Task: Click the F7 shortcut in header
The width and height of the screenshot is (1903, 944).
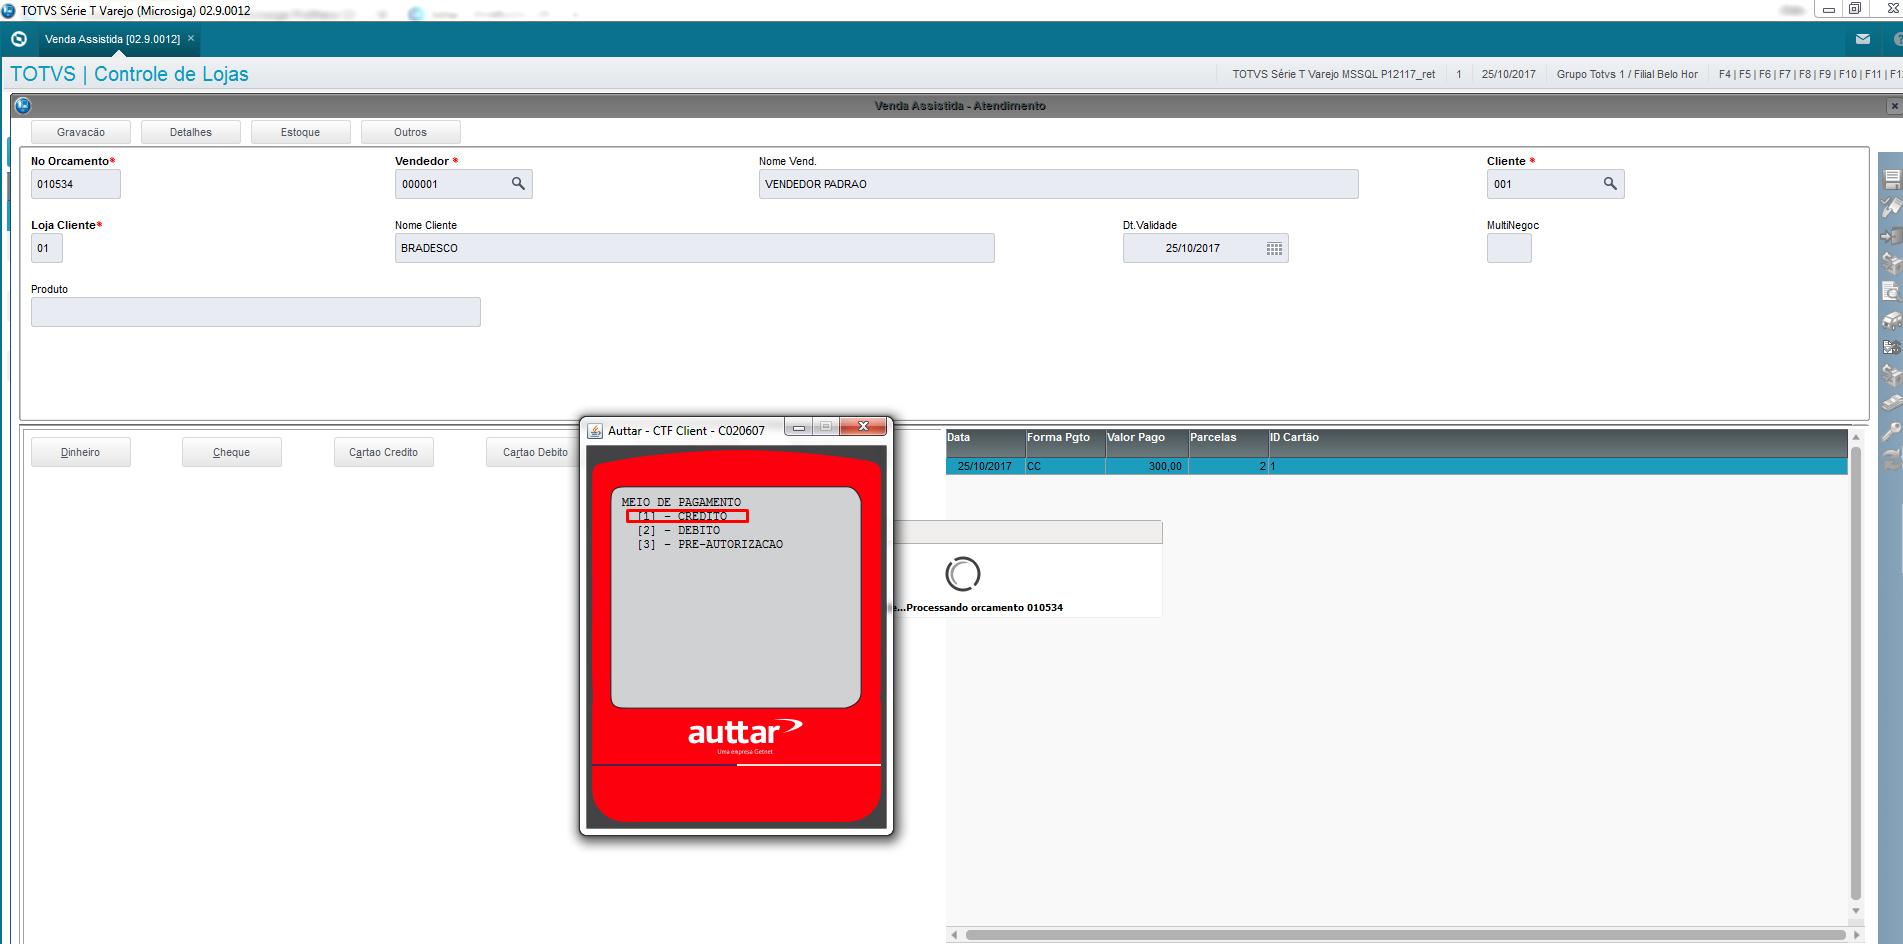Action: tap(1785, 74)
